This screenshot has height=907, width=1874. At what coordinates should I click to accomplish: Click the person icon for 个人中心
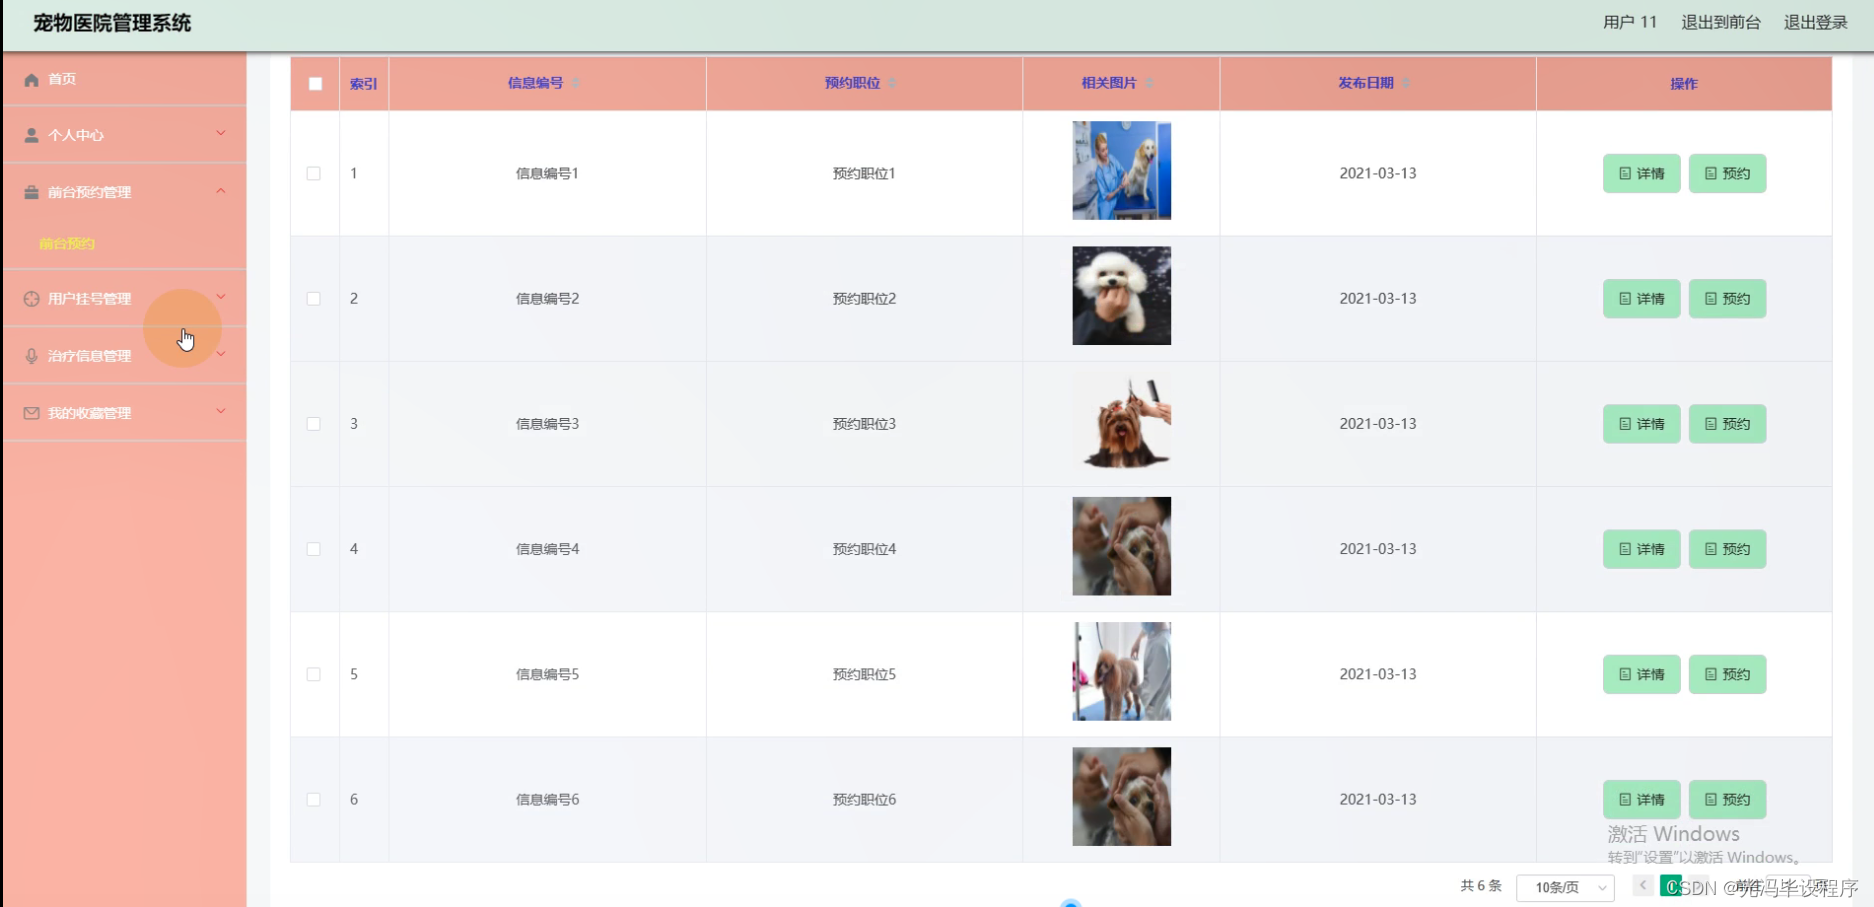pyautogui.click(x=32, y=135)
